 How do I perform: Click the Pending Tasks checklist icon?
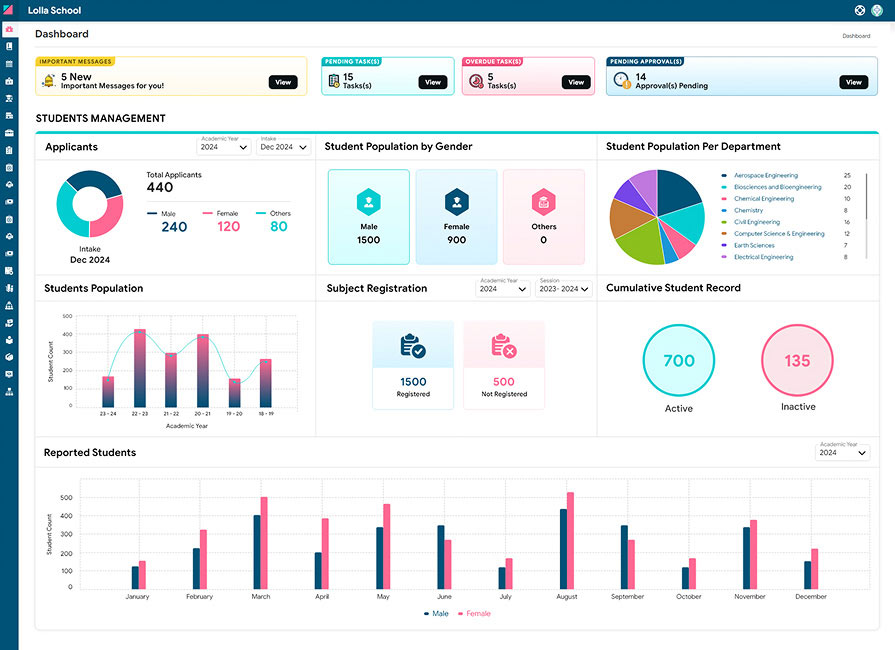click(x=334, y=81)
